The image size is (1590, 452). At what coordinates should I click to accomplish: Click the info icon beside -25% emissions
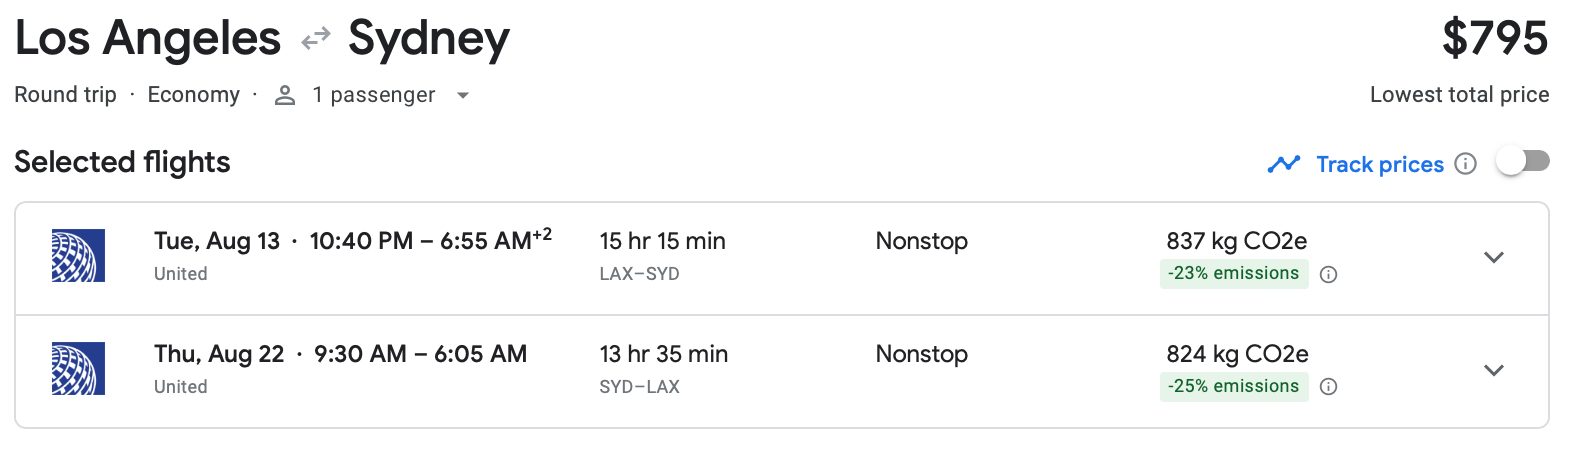click(x=1329, y=387)
